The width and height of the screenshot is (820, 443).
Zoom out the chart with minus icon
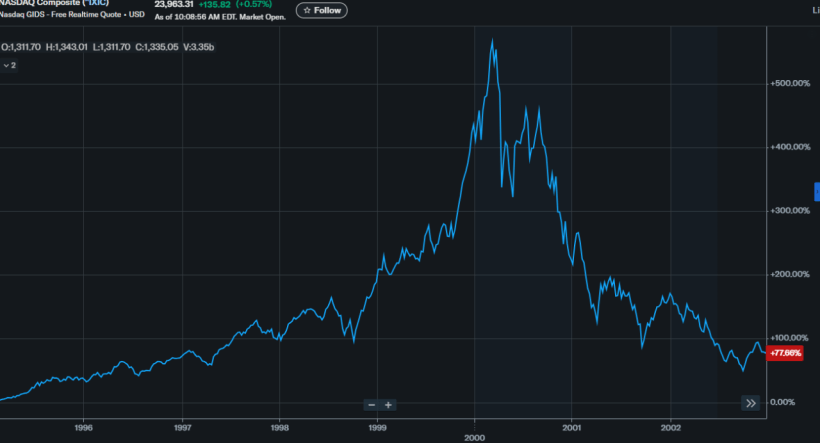coord(371,405)
